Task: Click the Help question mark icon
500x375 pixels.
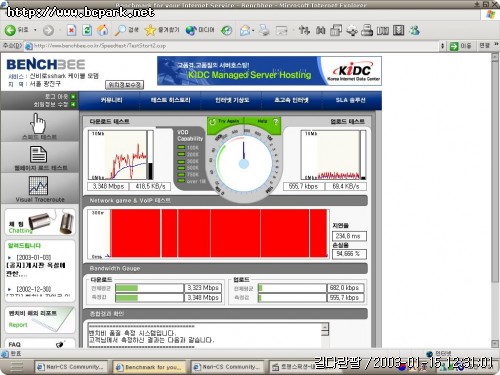Action: tap(275, 122)
